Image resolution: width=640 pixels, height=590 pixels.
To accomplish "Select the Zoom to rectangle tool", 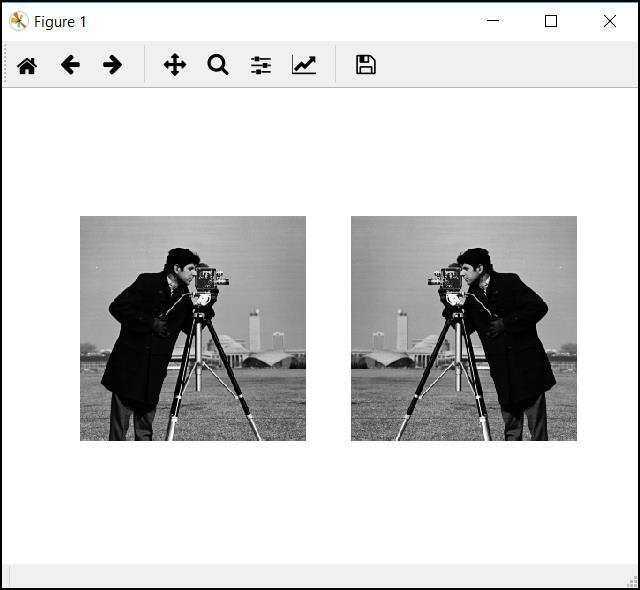I will point(218,65).
